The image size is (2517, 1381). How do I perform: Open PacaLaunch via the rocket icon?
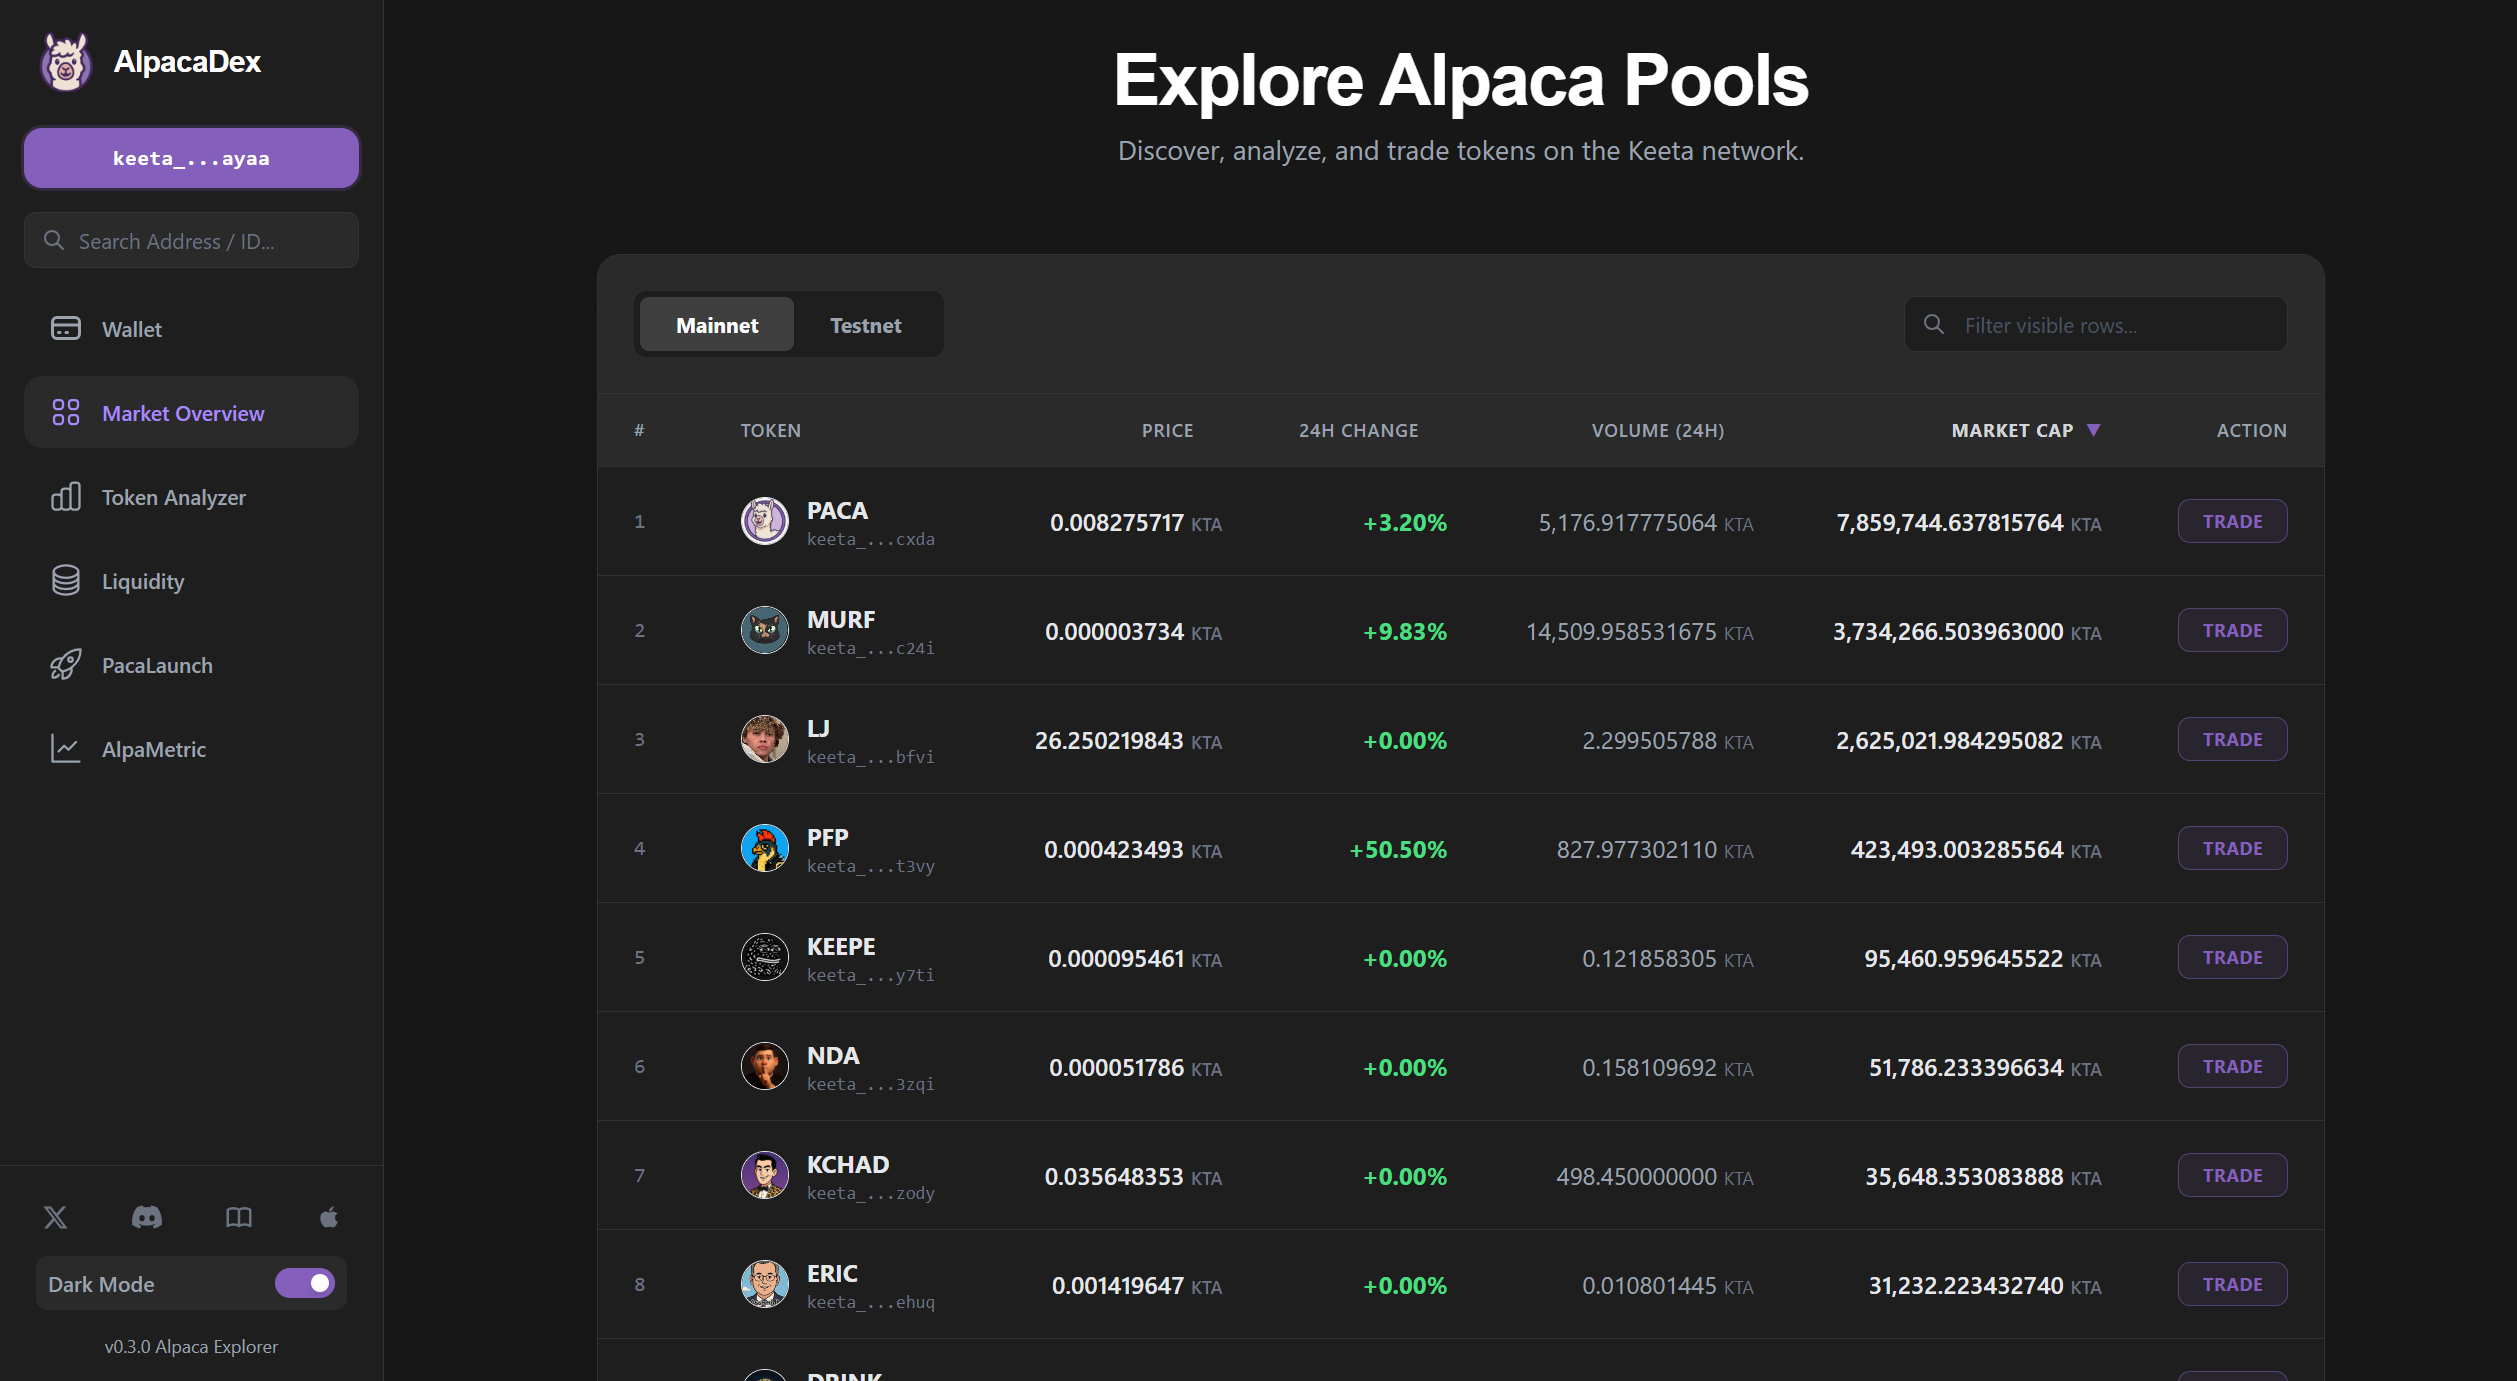point(64,664)
